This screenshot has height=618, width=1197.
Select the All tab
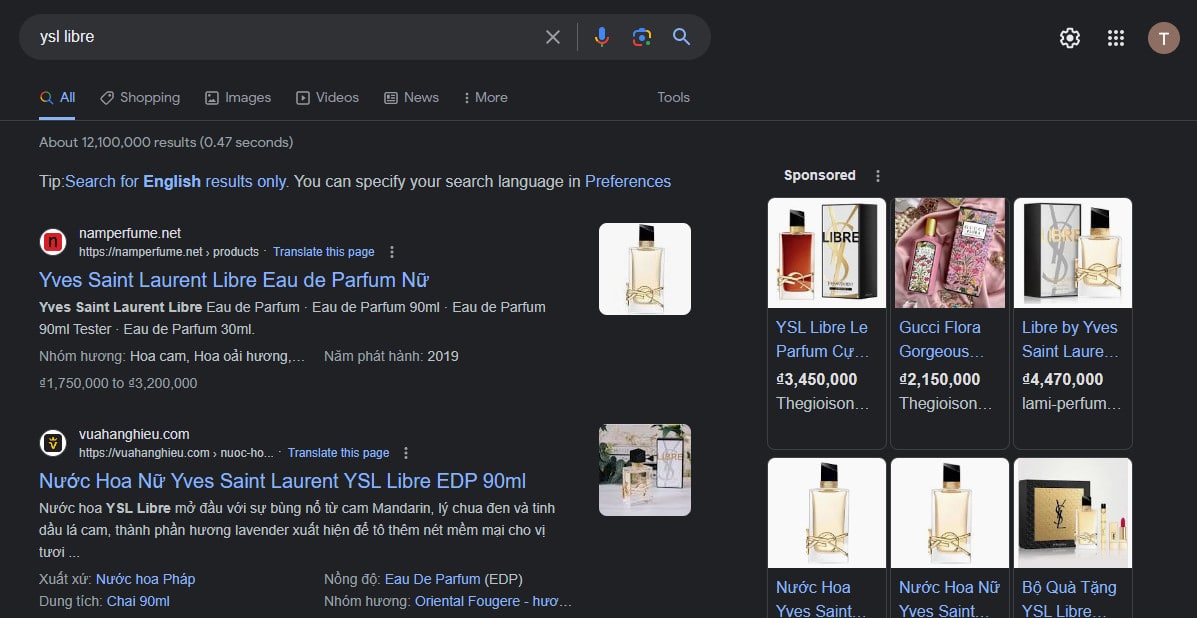click(x=57, y=98)
